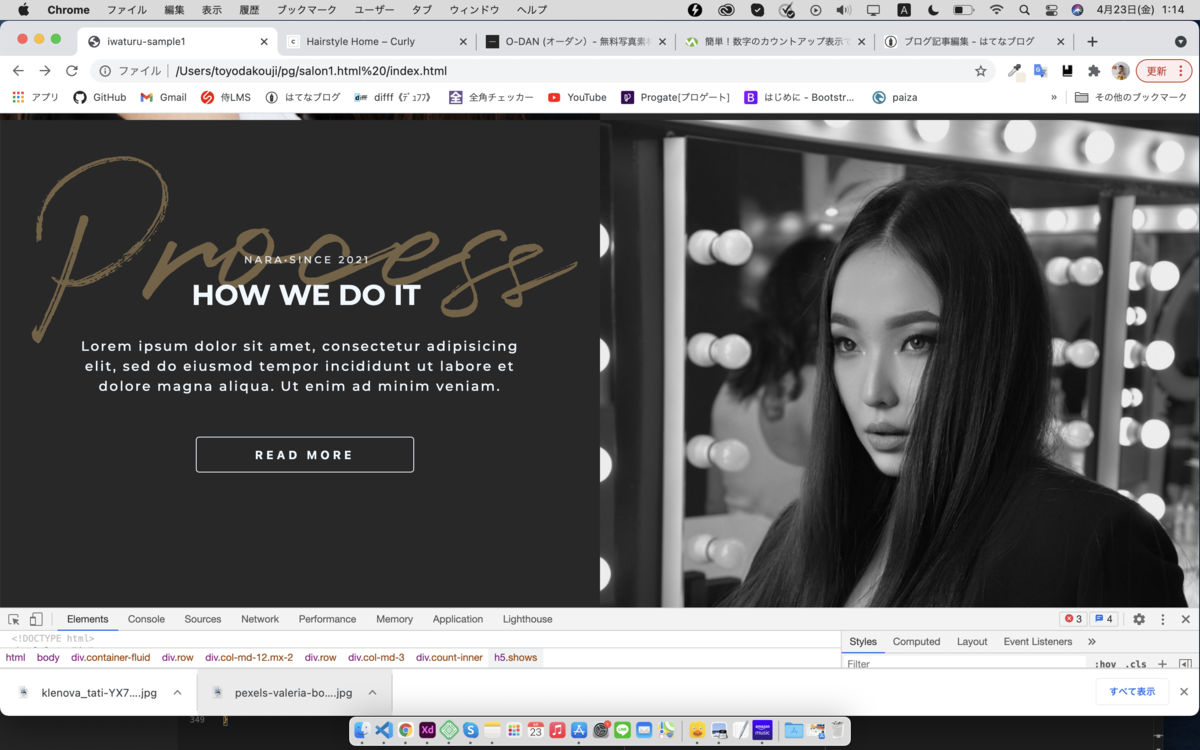Select the h5.shows breadcrumb
The image size is (1200, 750).
515,658
